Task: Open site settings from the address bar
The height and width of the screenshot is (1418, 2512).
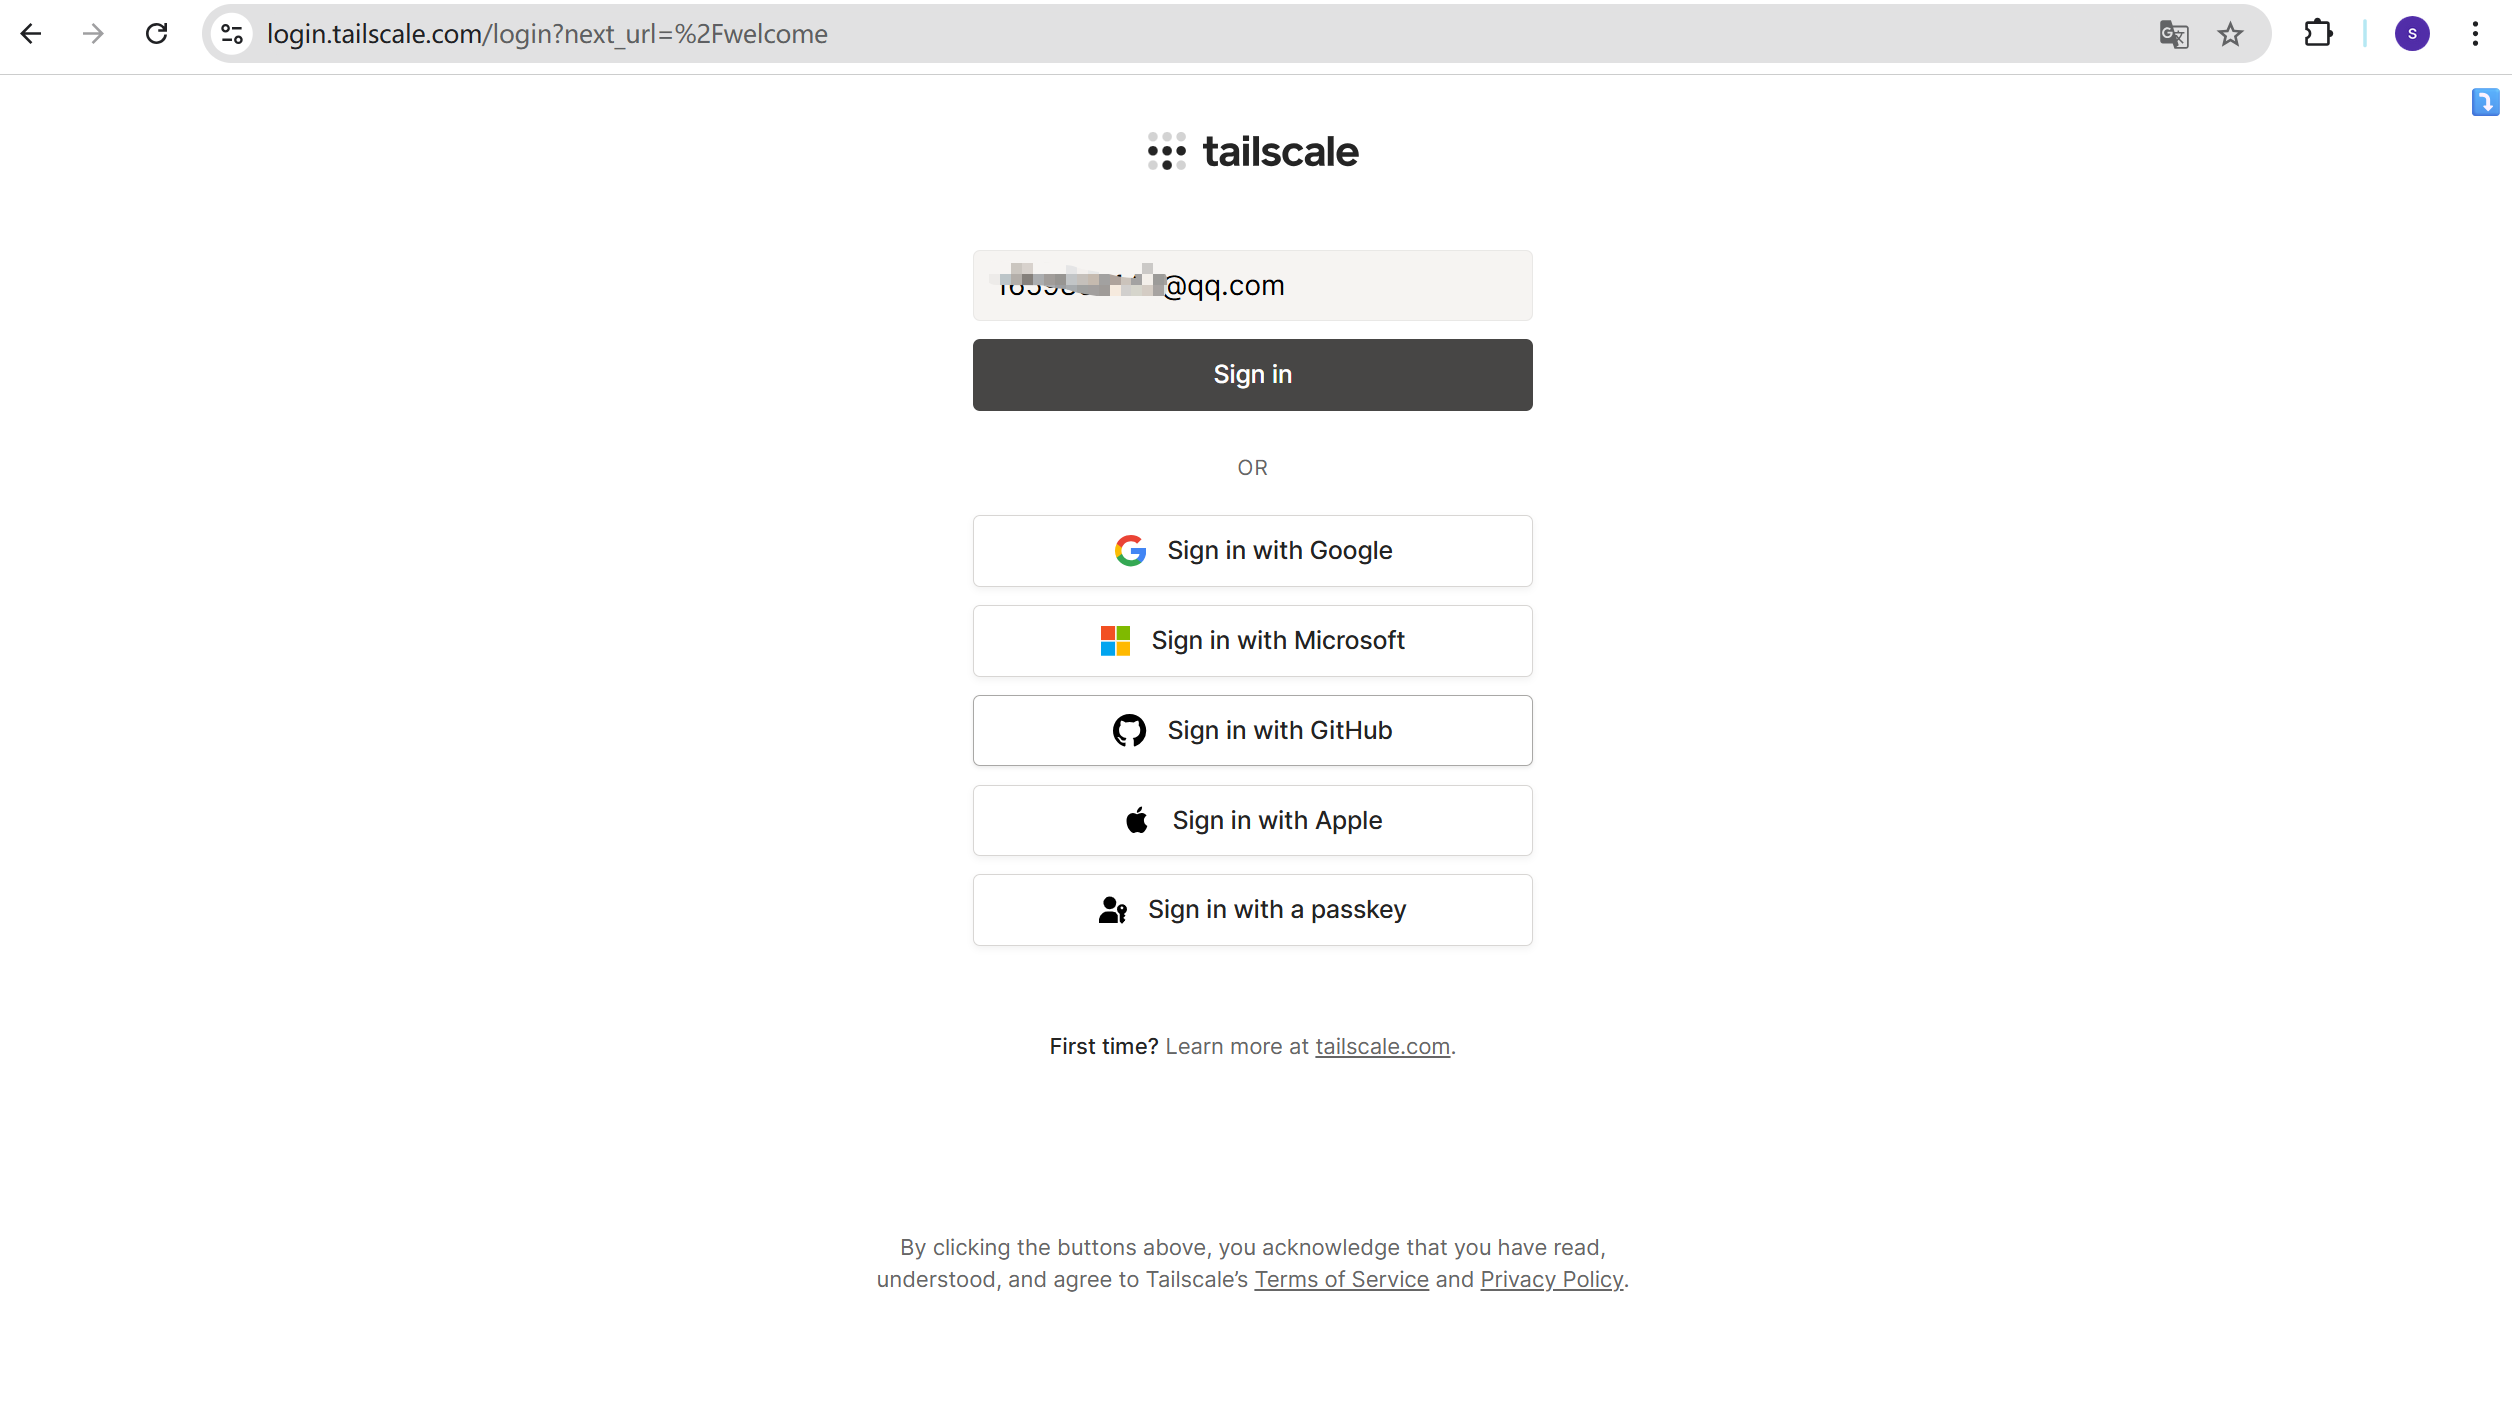Action: [231, 33]
